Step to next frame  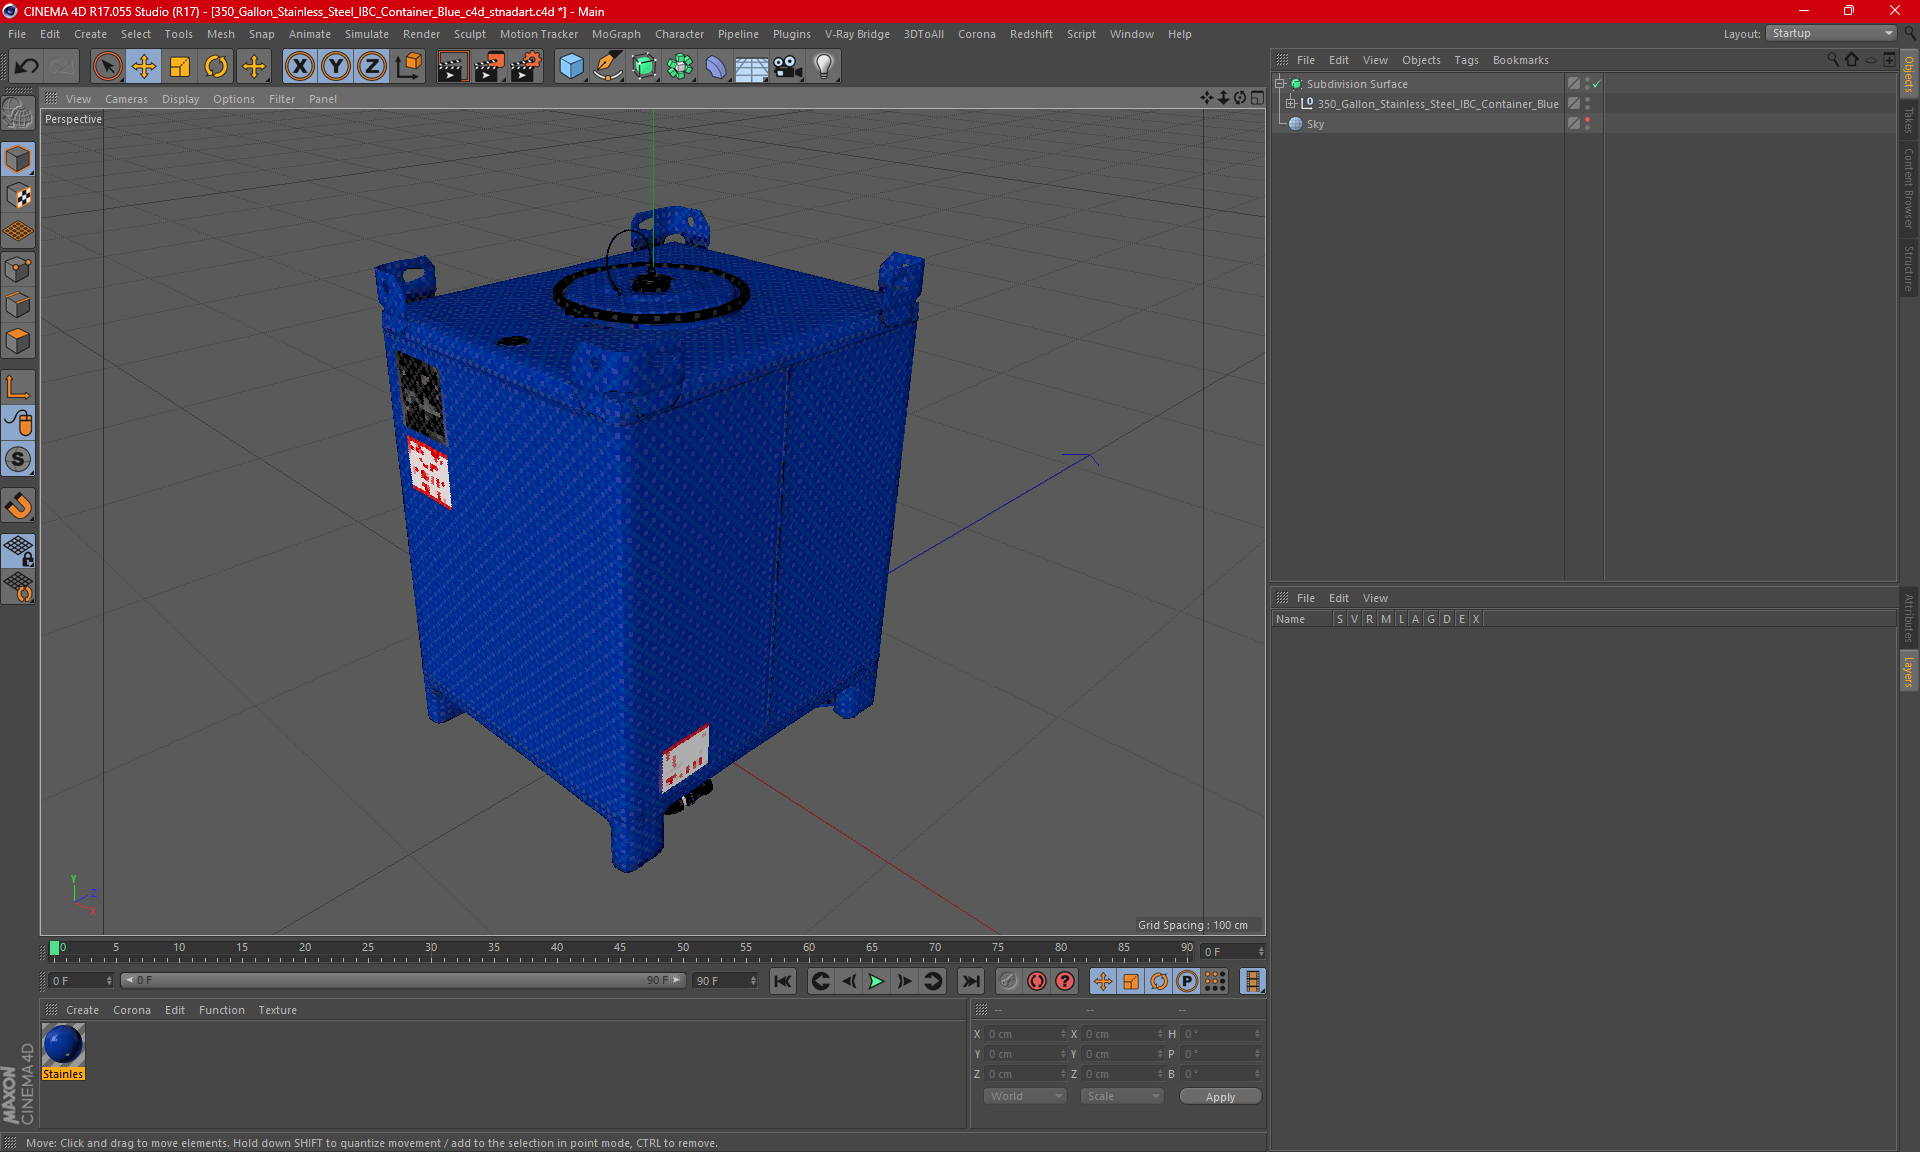tap(904, 981)
